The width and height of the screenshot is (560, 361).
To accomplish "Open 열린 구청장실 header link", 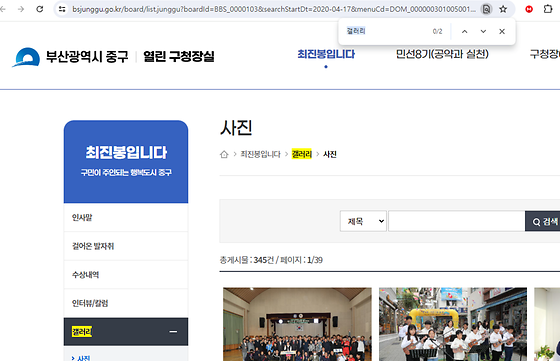I will coord(179,56).
